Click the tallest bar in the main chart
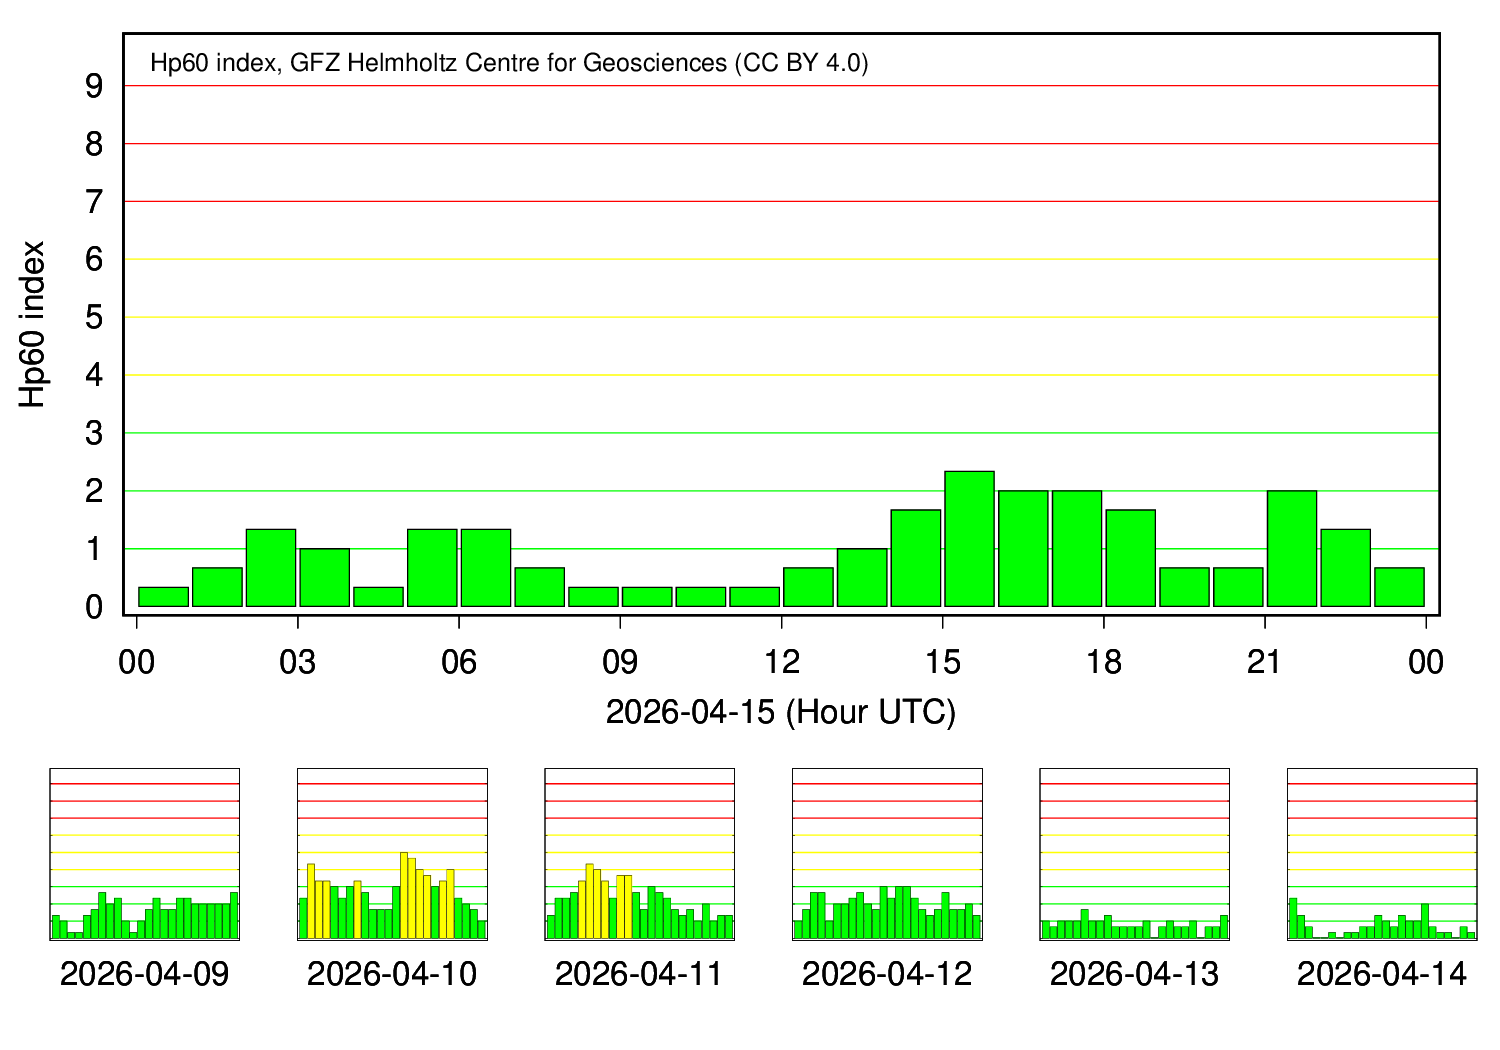This screenshot has width=1500, height=1050. tap(969, 539)
